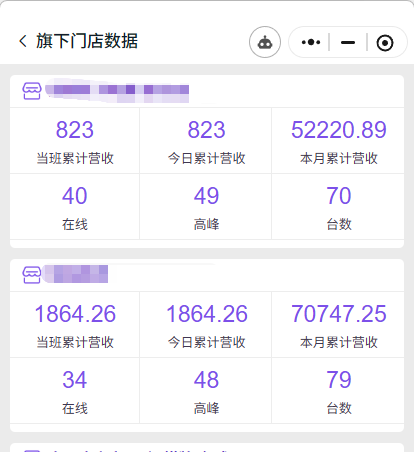Click the second store's shop icon
Image resolution: width=414 pixels, height=452 pixels.
click(32, 275)
